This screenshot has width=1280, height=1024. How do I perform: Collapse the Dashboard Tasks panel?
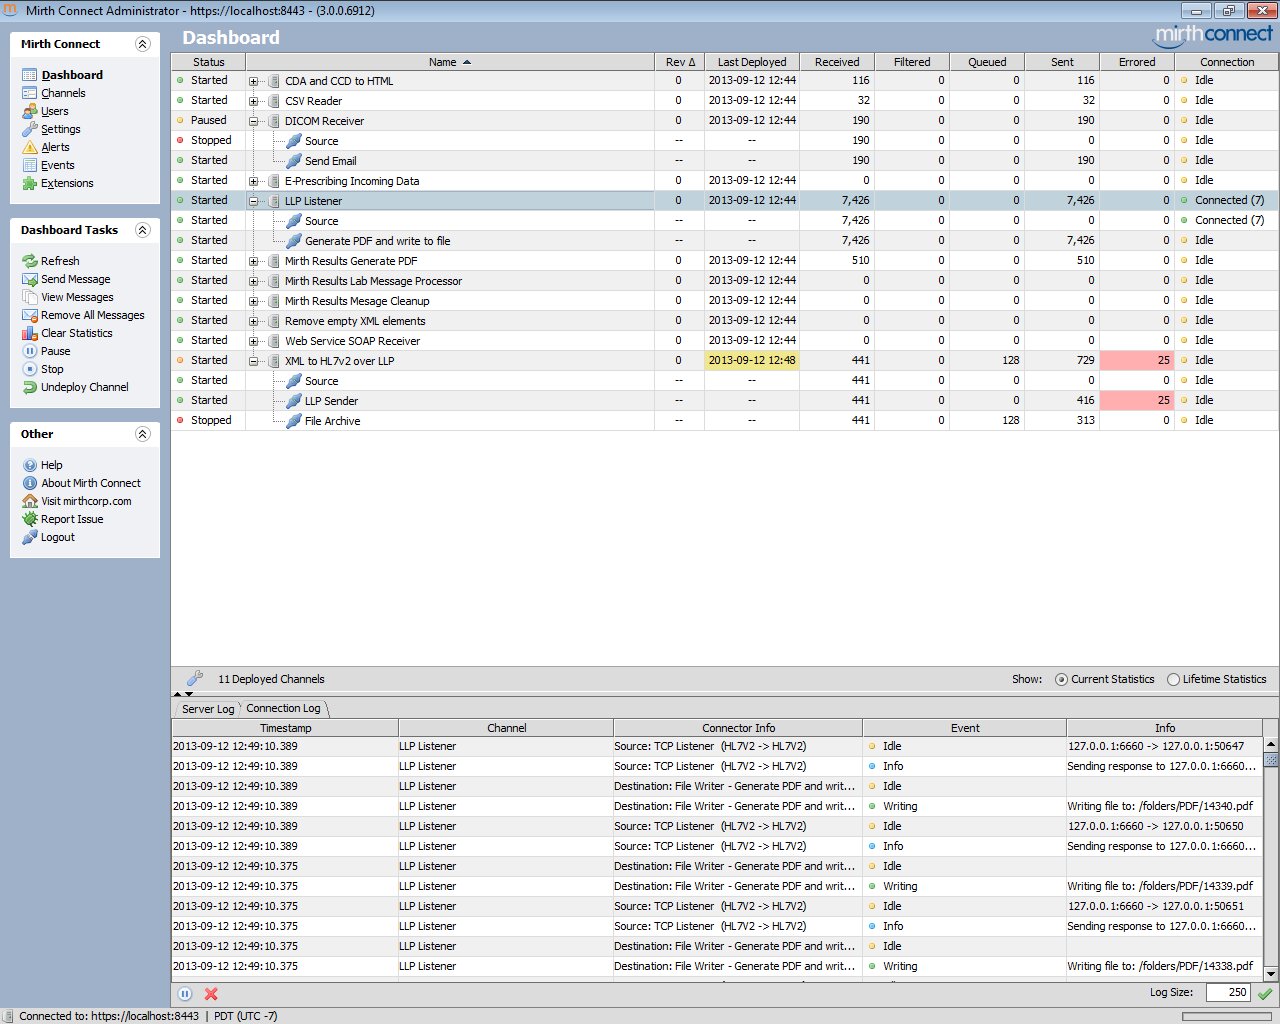(x=142, y=230)
